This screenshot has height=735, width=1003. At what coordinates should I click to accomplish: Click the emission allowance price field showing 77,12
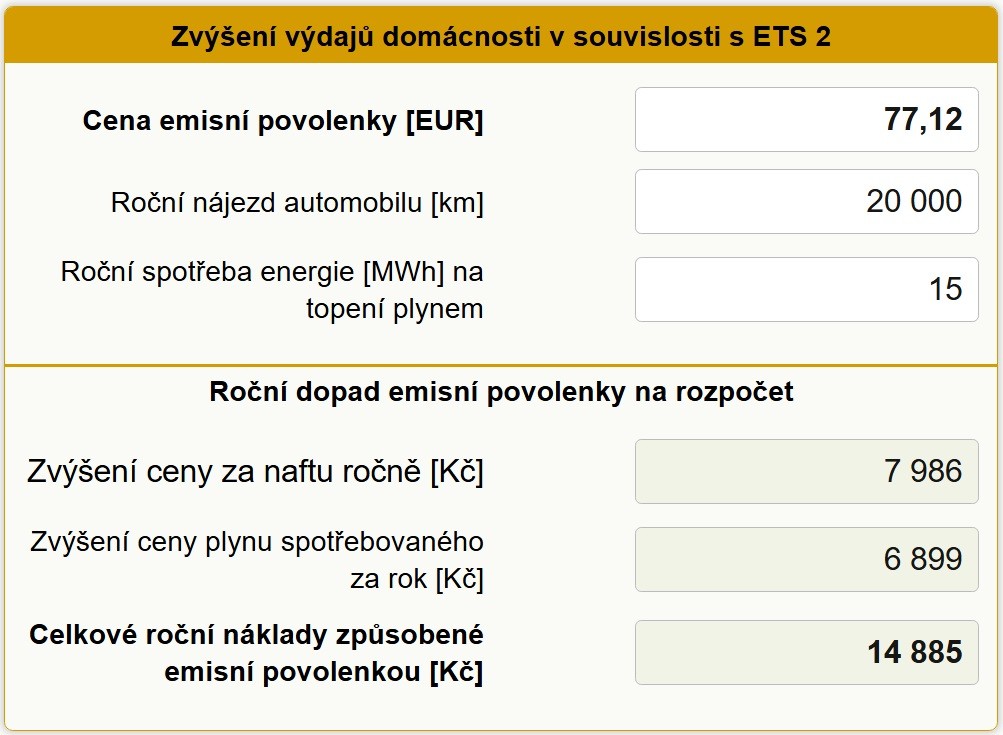click(806, 120)
